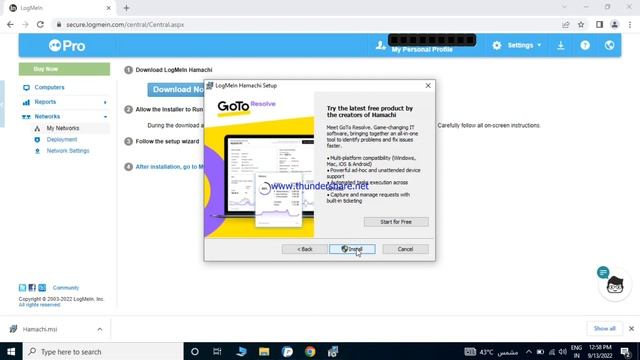This screenshot has width=640, height=360.
Task: Open Windows notification center icon
Action: point(626,351)
